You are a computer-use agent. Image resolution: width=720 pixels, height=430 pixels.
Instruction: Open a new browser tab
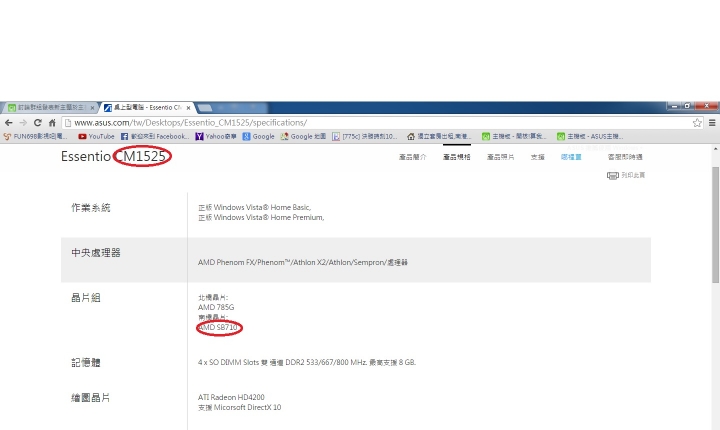pos(205,108)
